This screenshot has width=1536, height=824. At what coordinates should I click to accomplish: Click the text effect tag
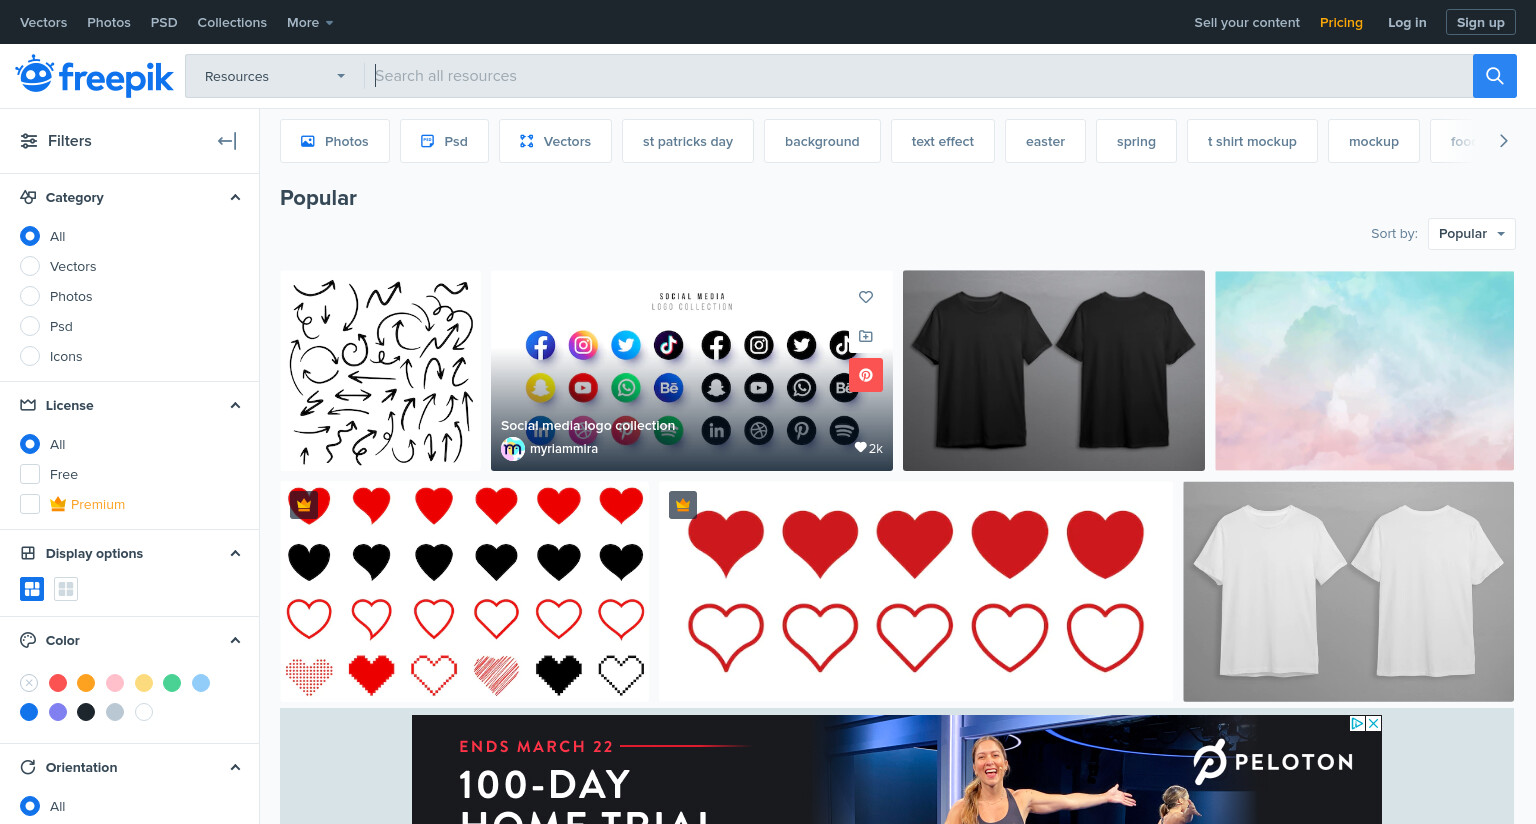click(x=943, y=141)
